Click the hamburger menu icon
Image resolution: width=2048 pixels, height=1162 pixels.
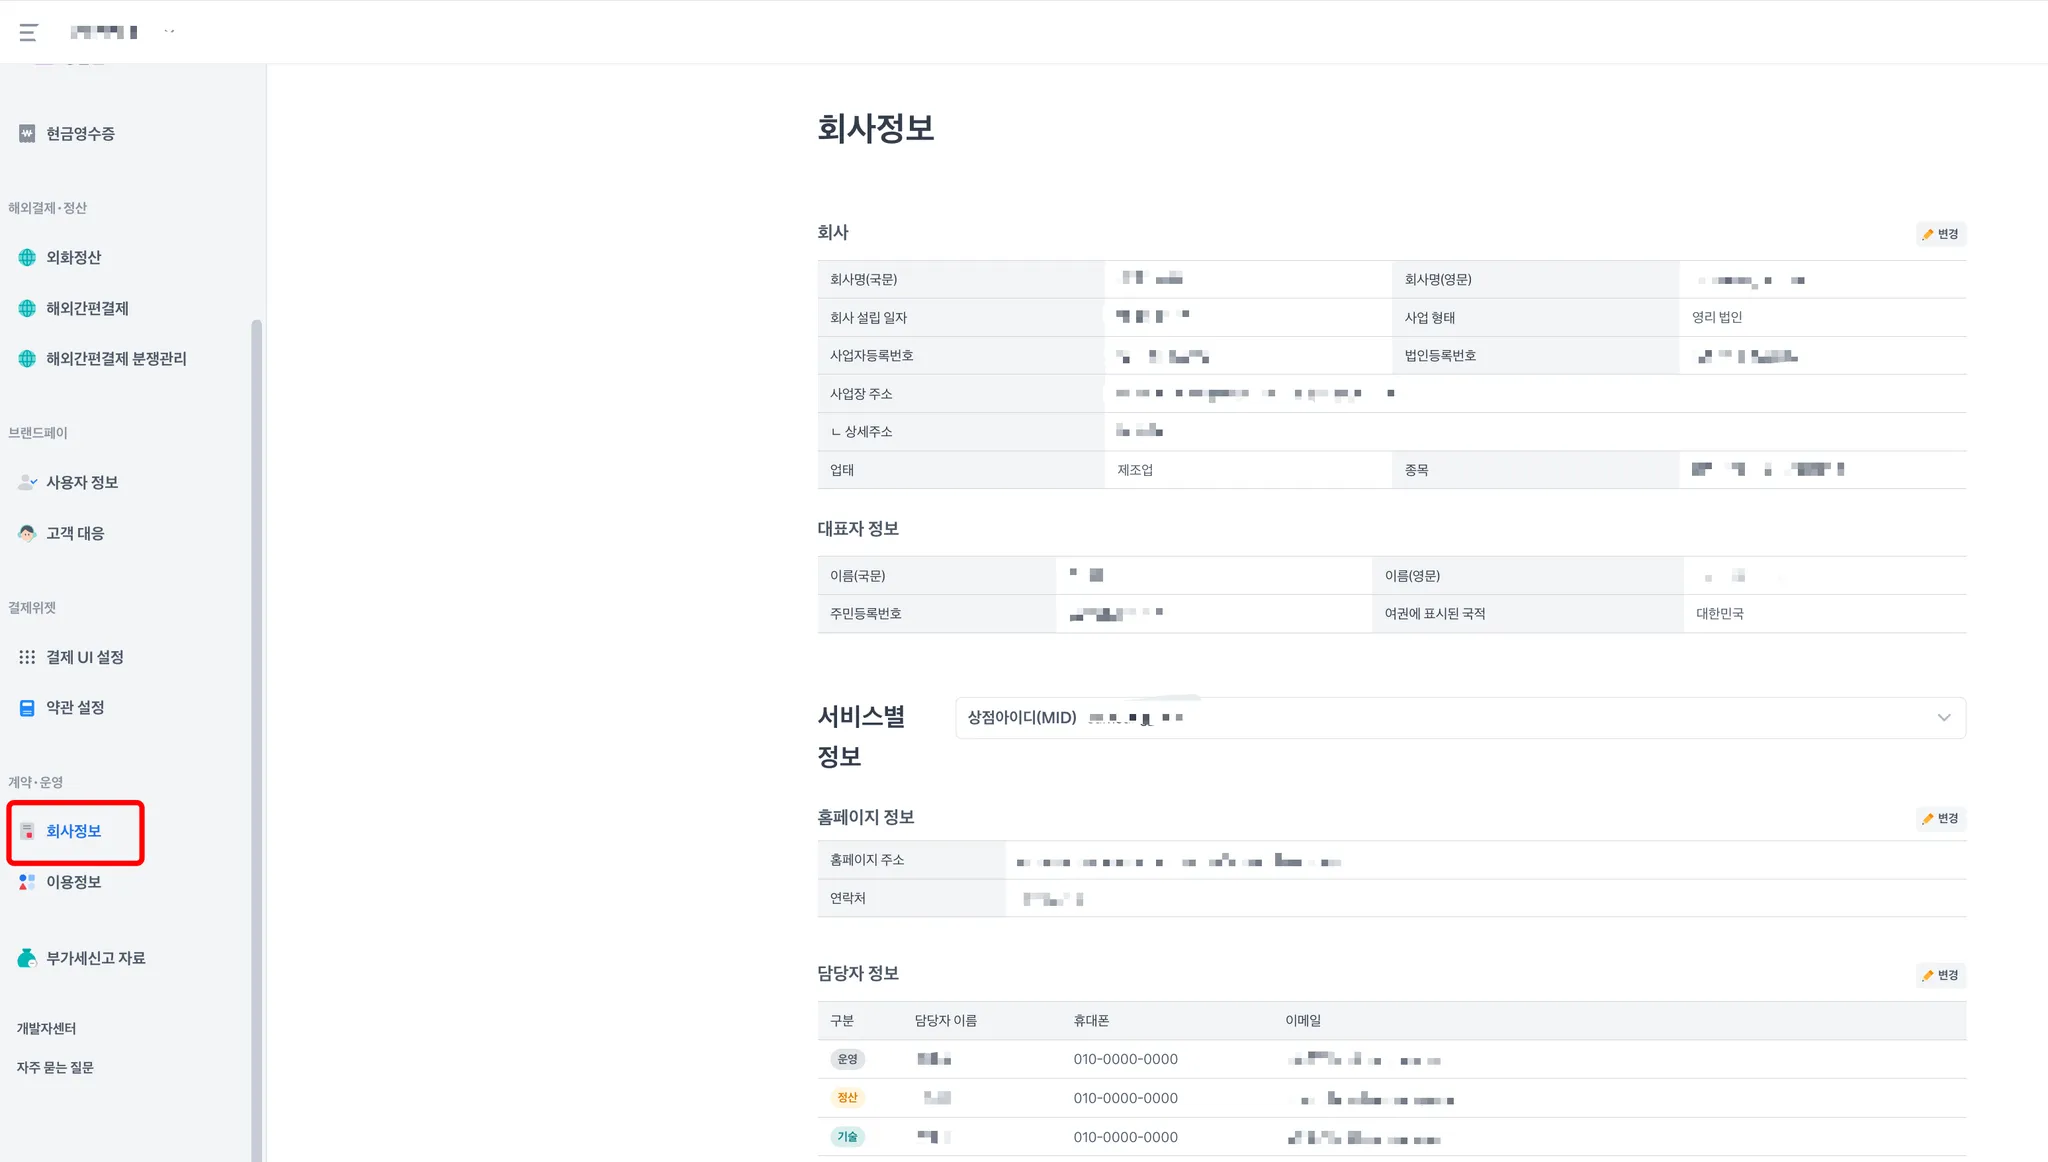pos(28,32)
